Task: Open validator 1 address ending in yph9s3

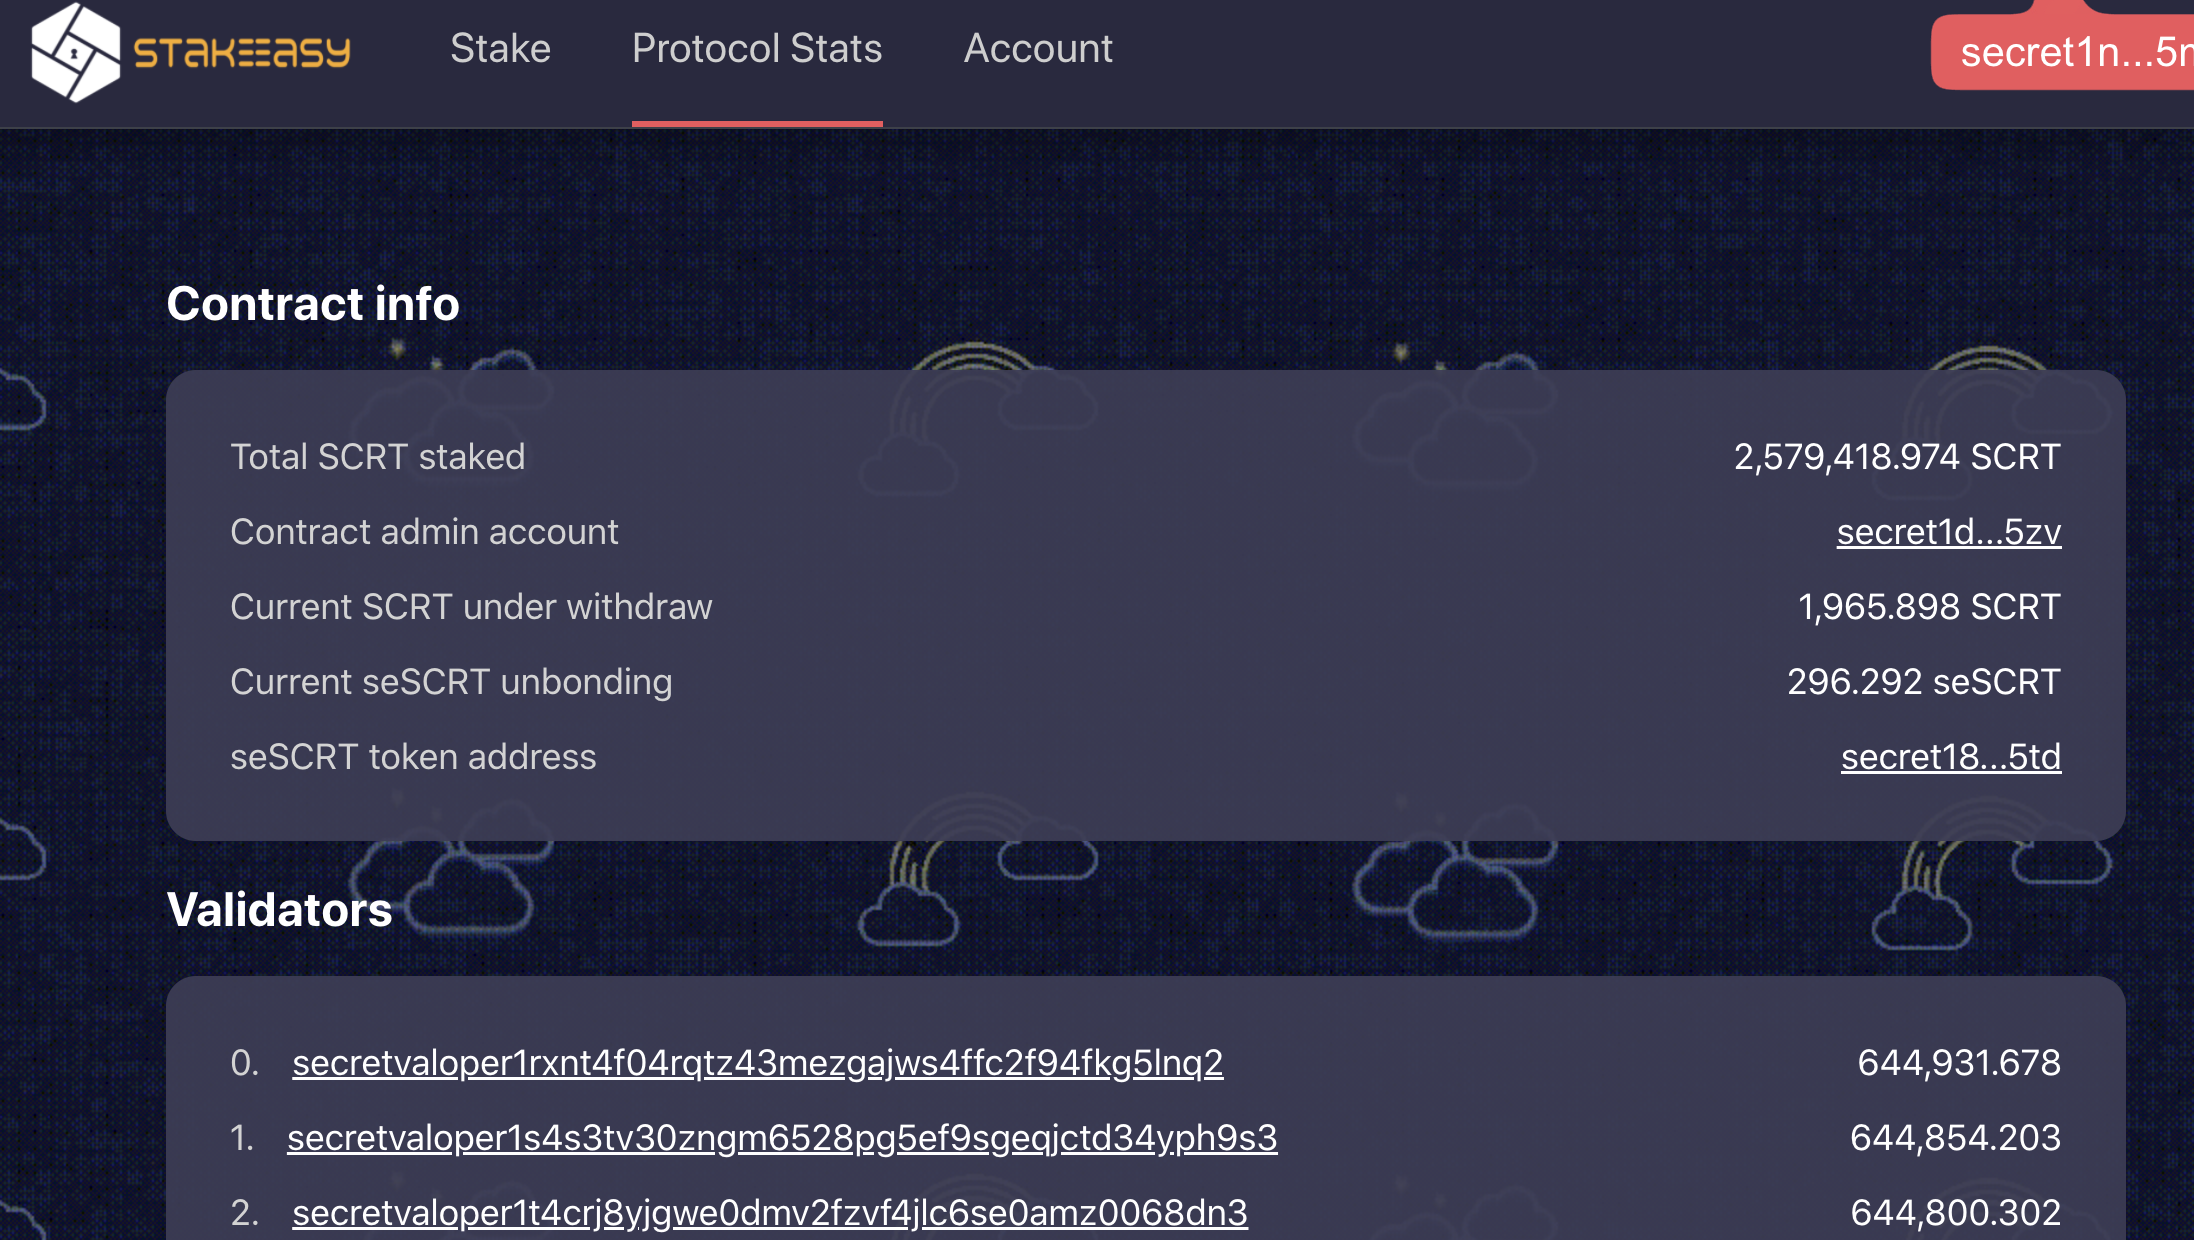Action: 782,1137
